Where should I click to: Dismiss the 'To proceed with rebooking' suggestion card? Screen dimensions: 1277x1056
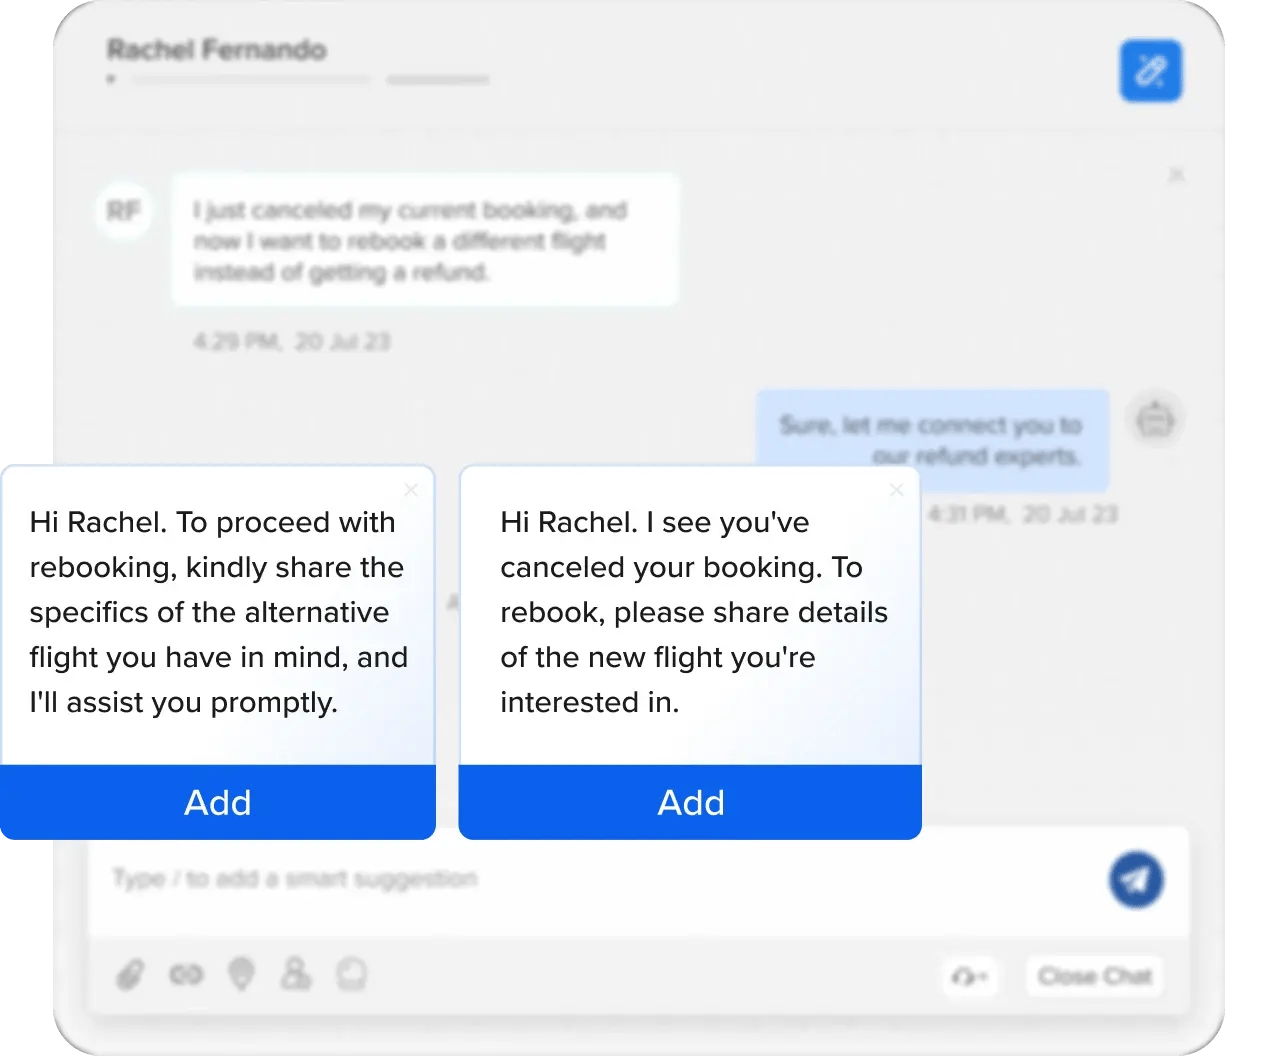pos(411,490)
